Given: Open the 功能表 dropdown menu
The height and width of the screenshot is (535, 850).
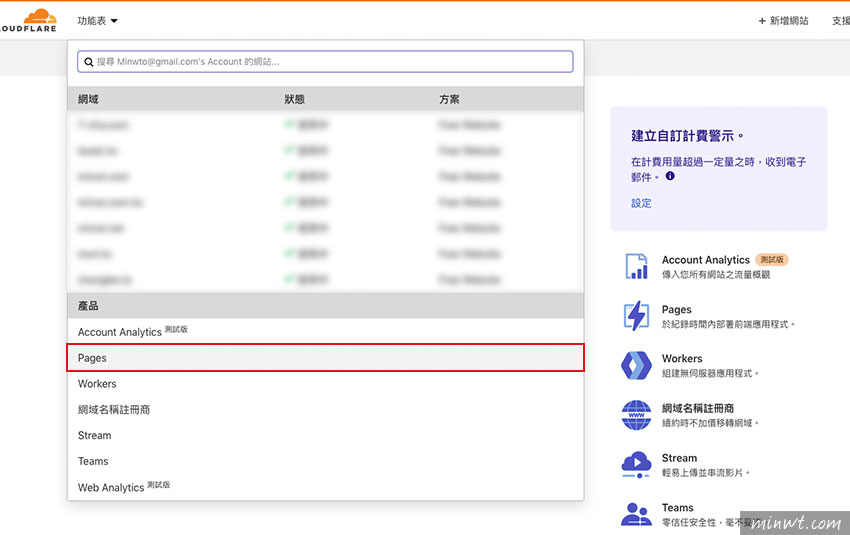Looking at the screenshot, I should 98,21.
